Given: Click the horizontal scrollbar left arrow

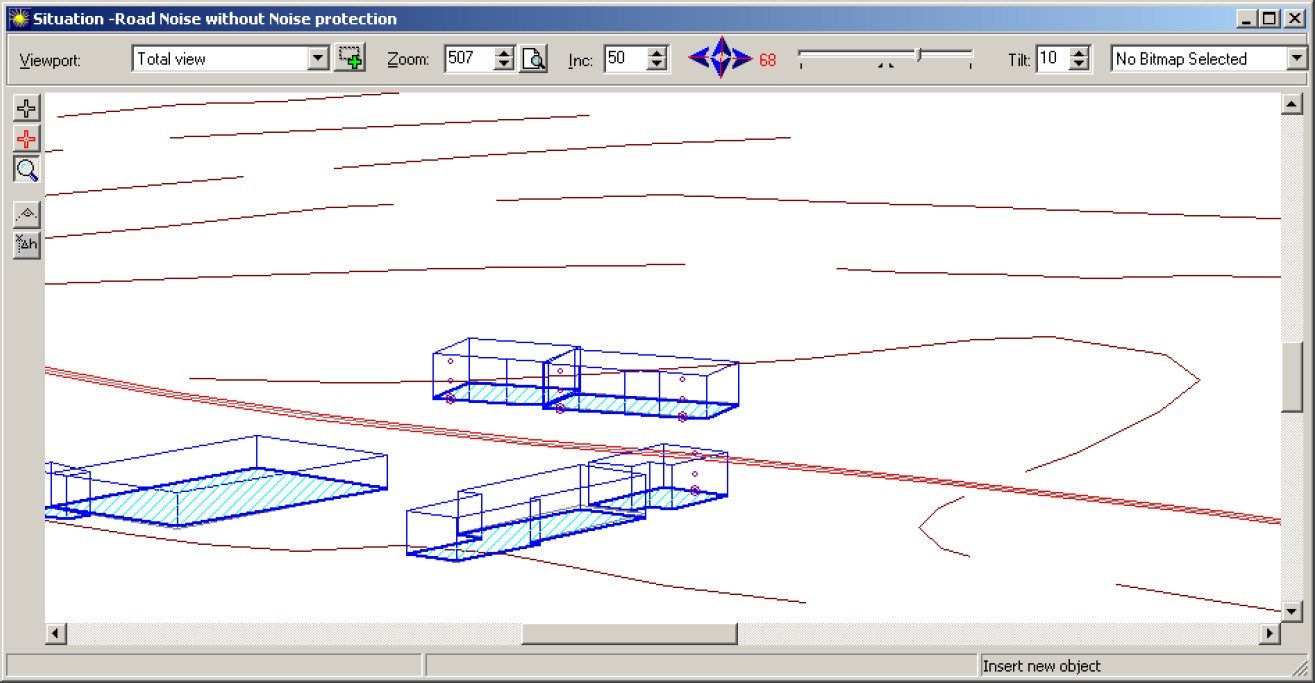Looking at the screenshot, I should coord(56,633).
